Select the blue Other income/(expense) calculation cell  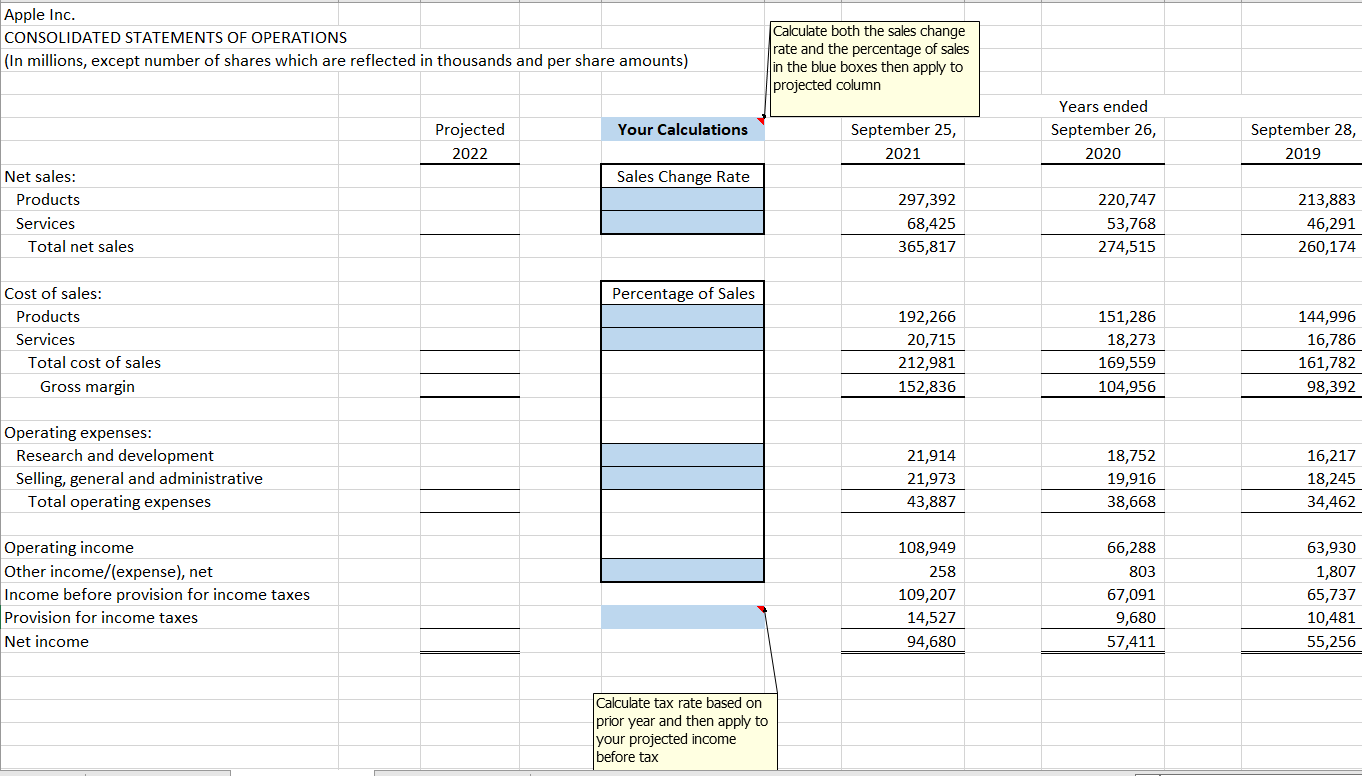coord(682,570)
